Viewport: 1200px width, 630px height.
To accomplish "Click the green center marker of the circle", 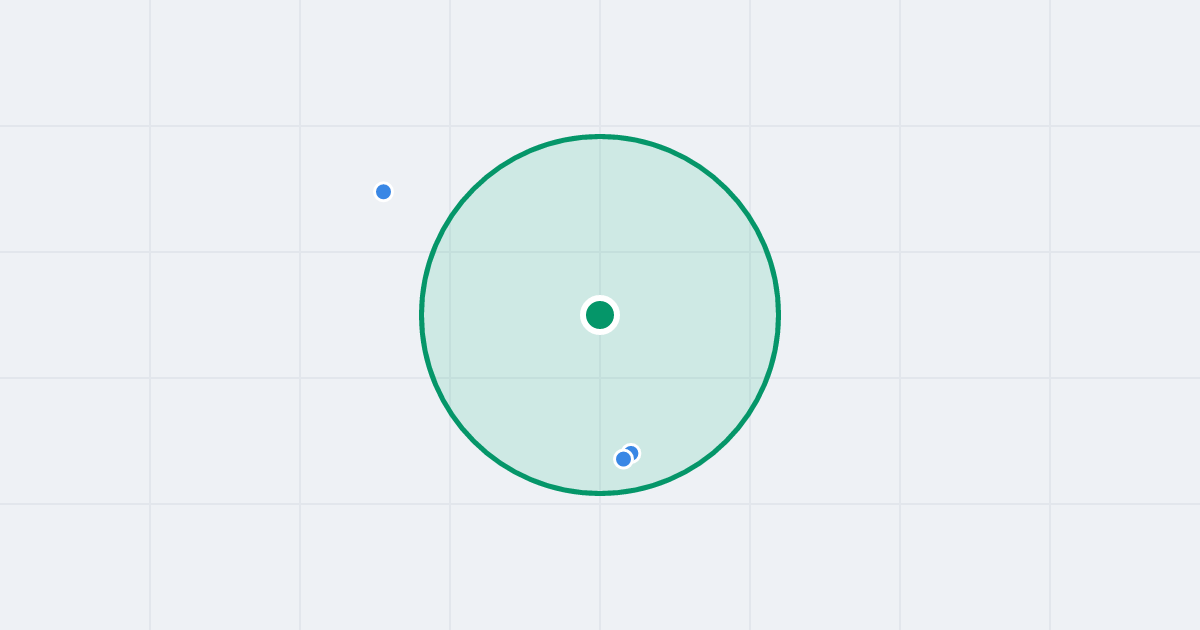I will pos(600,315).
